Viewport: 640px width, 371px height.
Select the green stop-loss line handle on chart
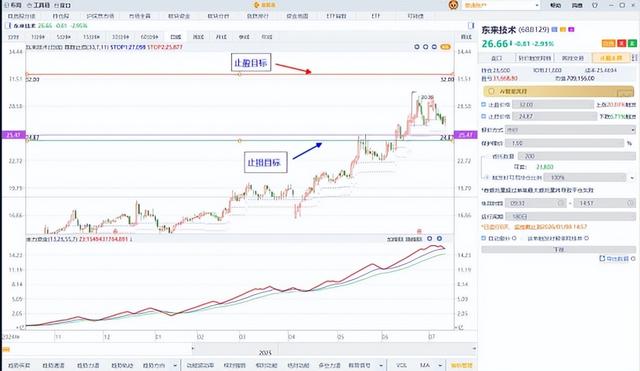pyautogui.click(x=240, y=140)
